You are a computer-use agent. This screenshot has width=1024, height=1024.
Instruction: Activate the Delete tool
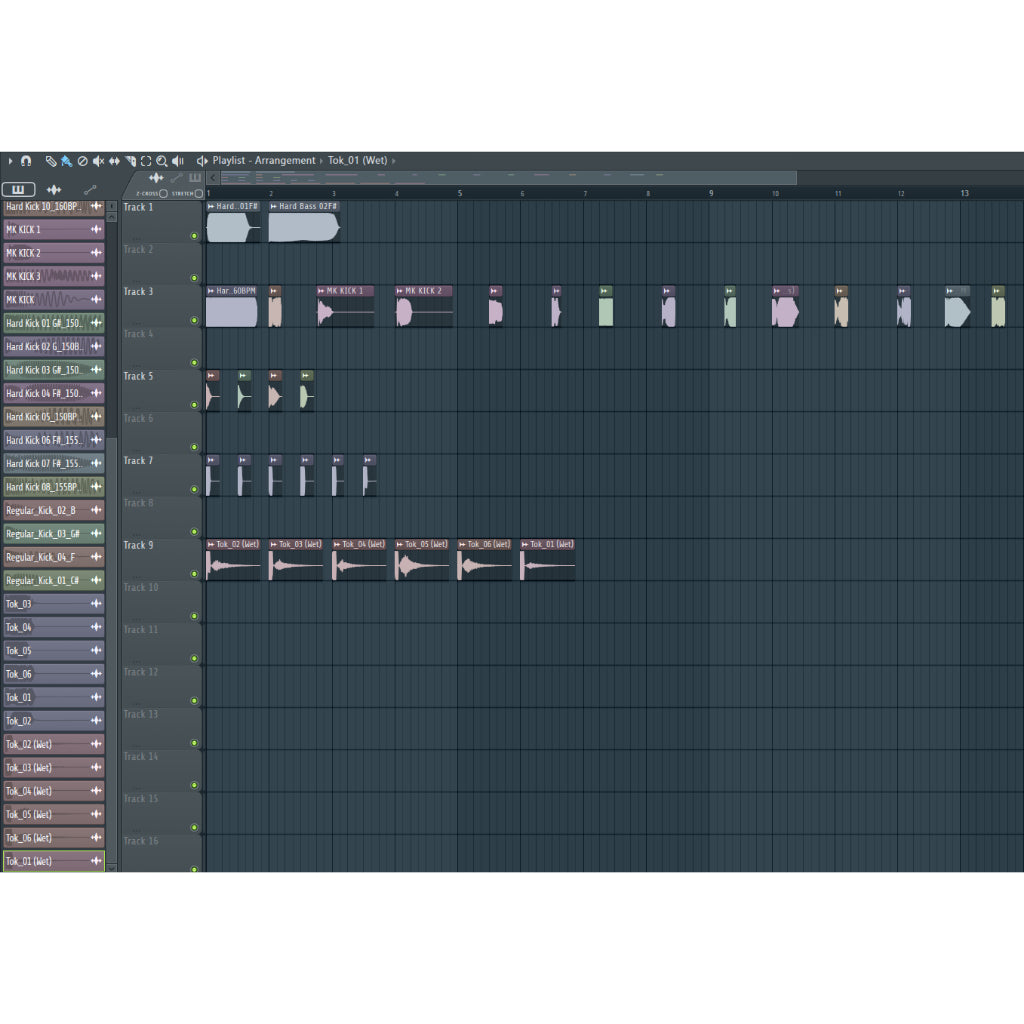(81, 161)
